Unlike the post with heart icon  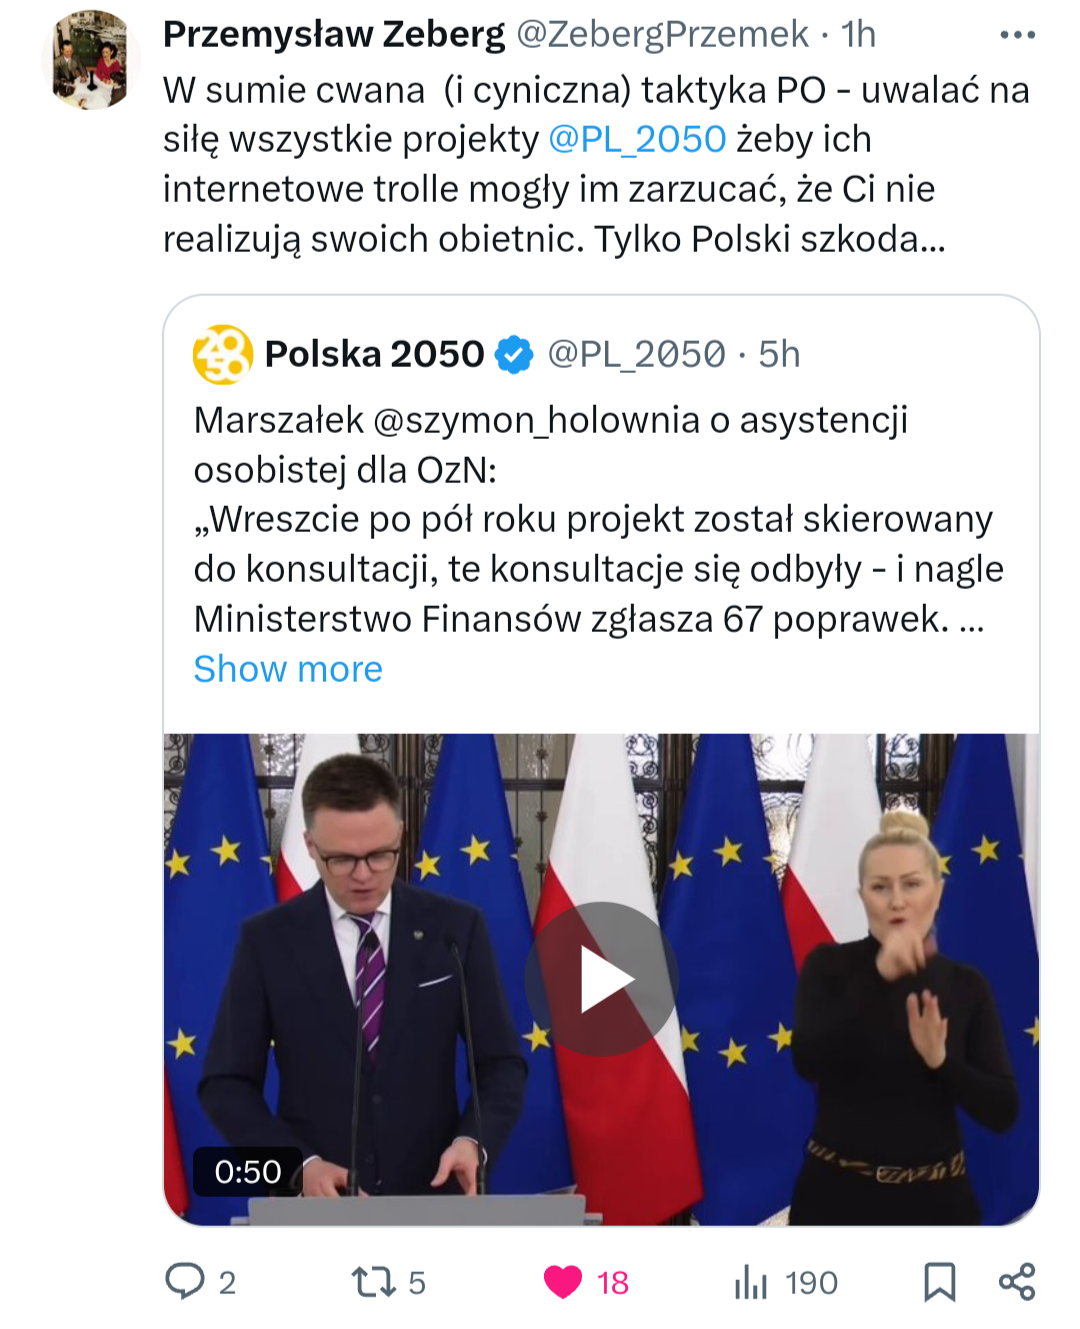[563, 1282]
